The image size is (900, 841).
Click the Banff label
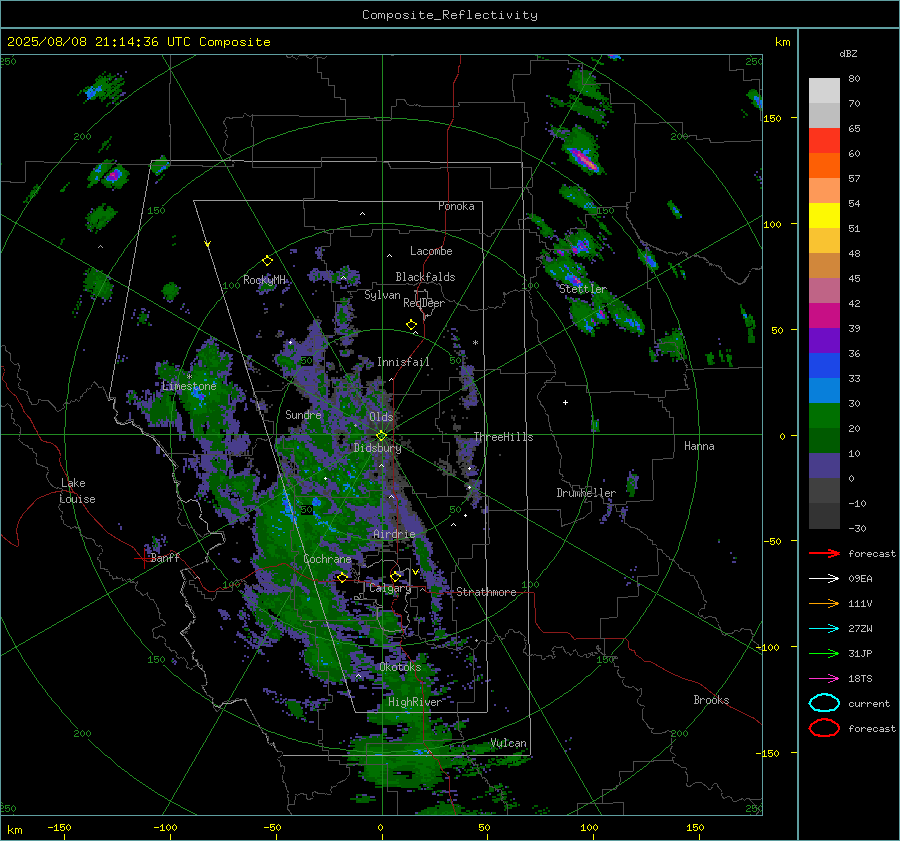(x=165, y=558)
